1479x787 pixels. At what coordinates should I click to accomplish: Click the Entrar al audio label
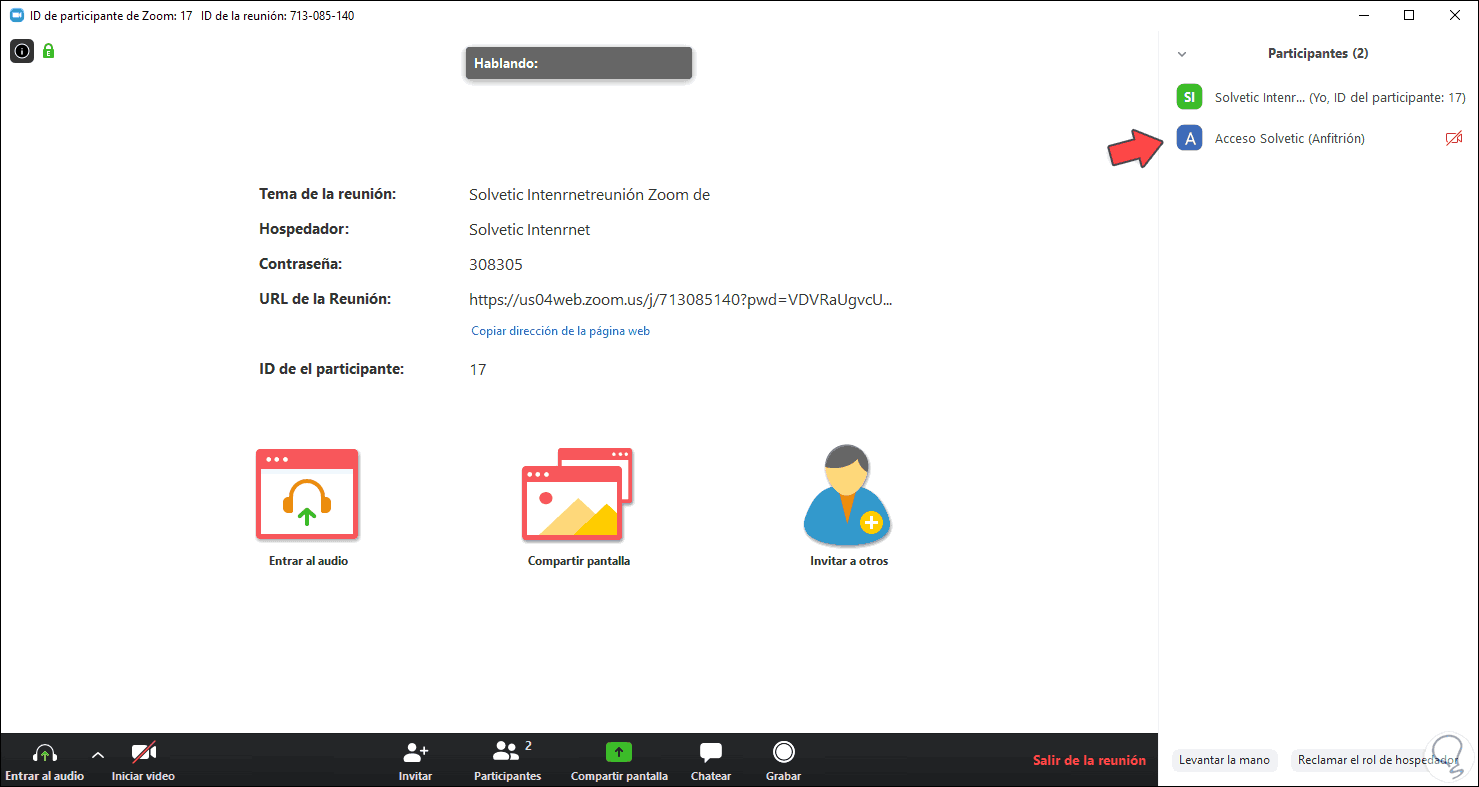tap(308, 561)
